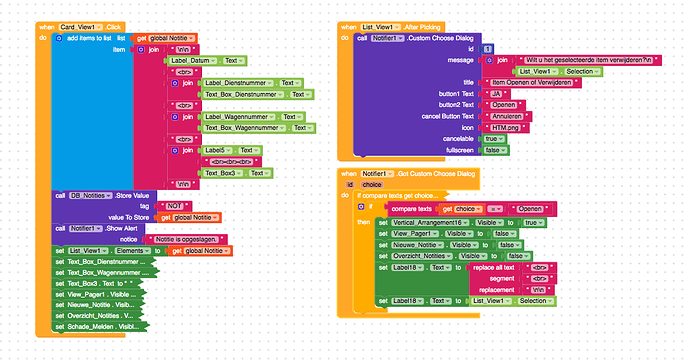Open Label_Datum component dropdown
Screen dimensions: 690x364
point(193,61)
